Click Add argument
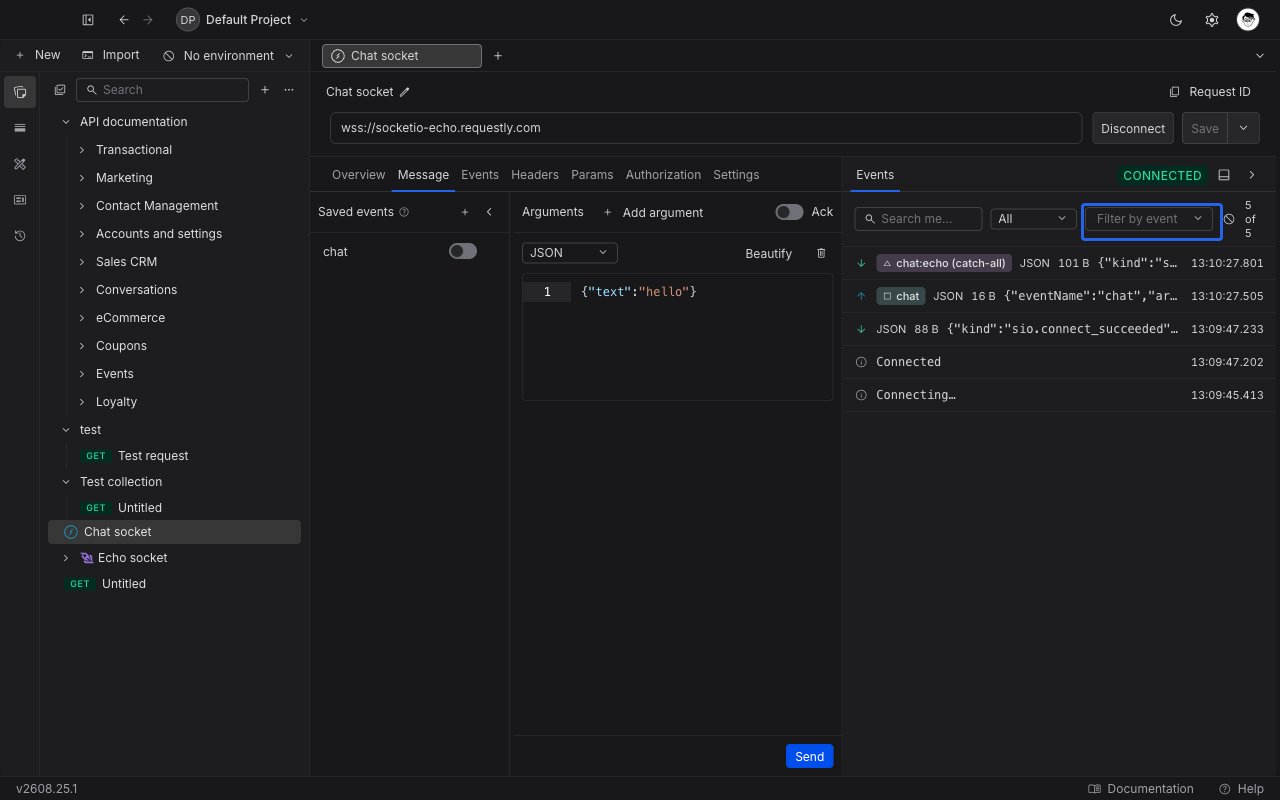The width and height of the screenshot is (1280, 800). click(653, 212)
